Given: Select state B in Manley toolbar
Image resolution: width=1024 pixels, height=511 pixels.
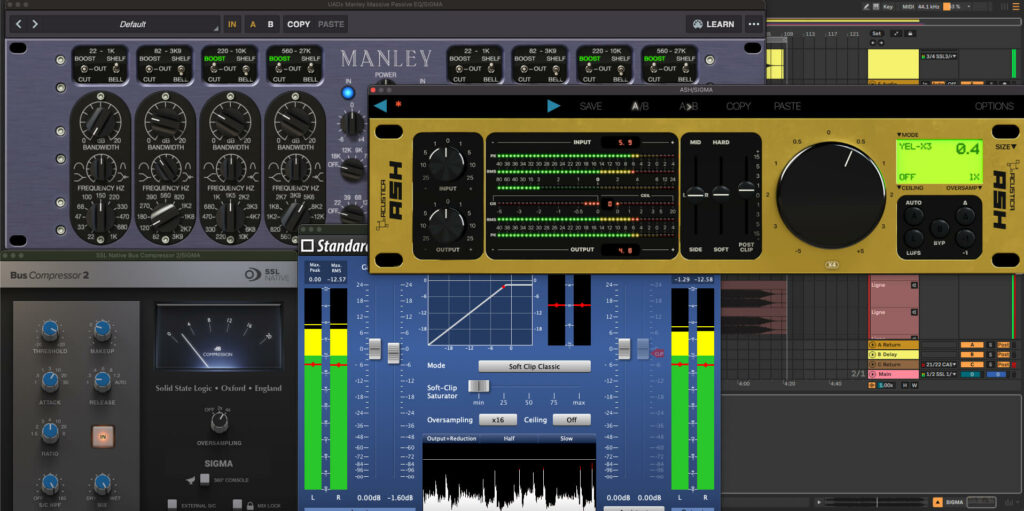Looking at the screenshot, I should pos(270,24).
